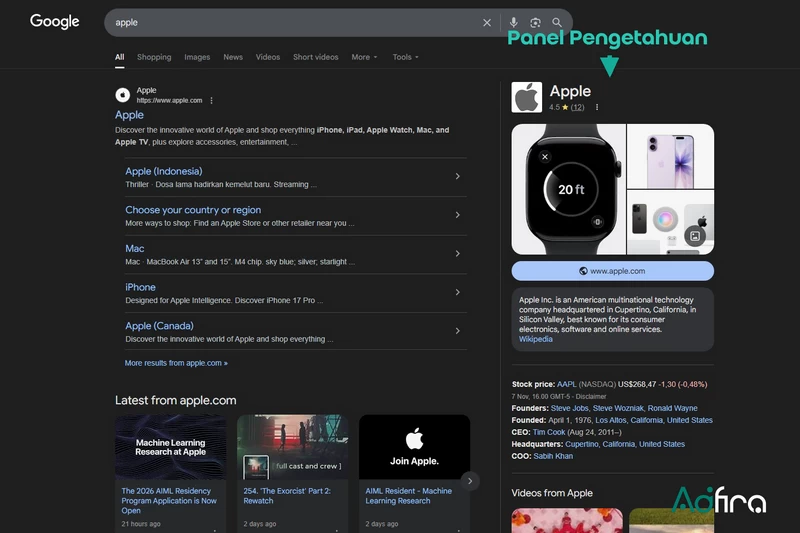The height and width of the screenshot is (533, 800).
Task: Open knowledge panel three-dot options menu
Action: coord(596,108)
